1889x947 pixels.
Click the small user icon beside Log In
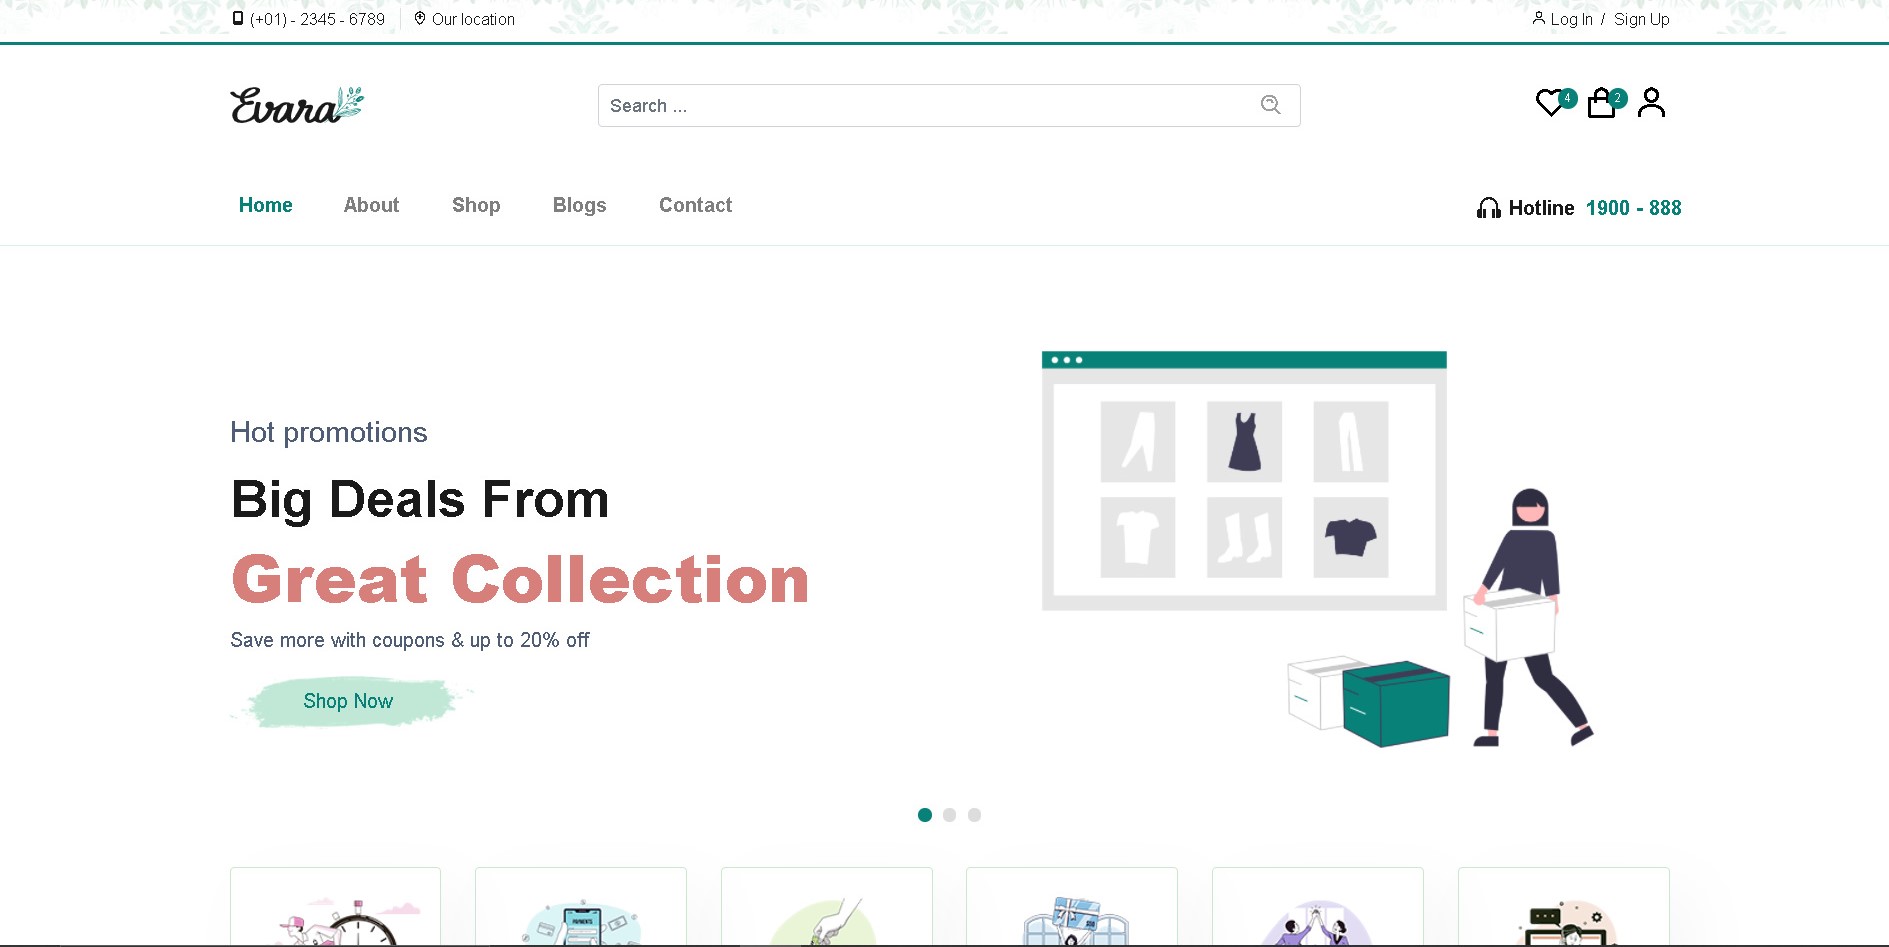(x=1539, y=17)
